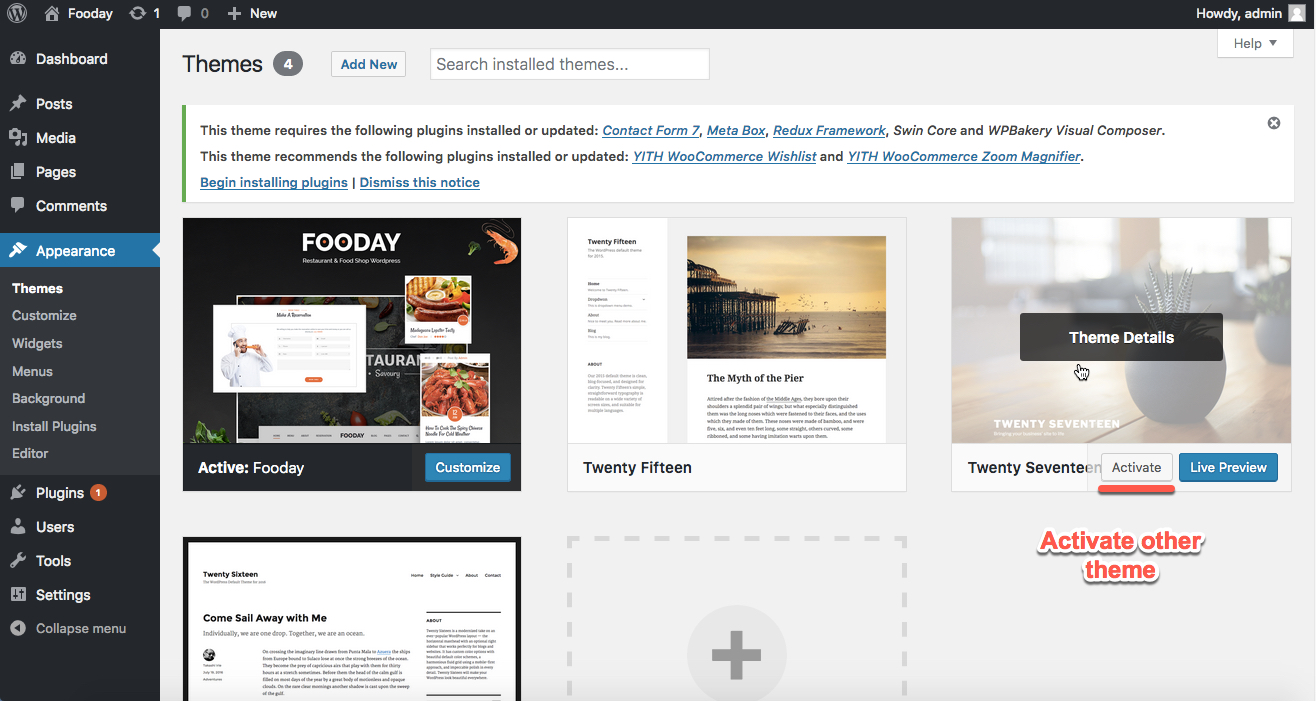Click the Twenty Fifteen theme name
The width and height of the screenshot is (1316, 701).
point(637,467)
